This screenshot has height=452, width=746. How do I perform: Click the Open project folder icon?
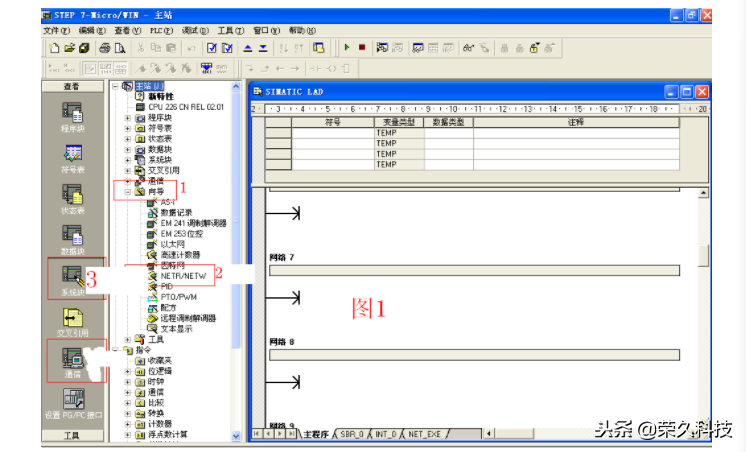pos(69,48)
